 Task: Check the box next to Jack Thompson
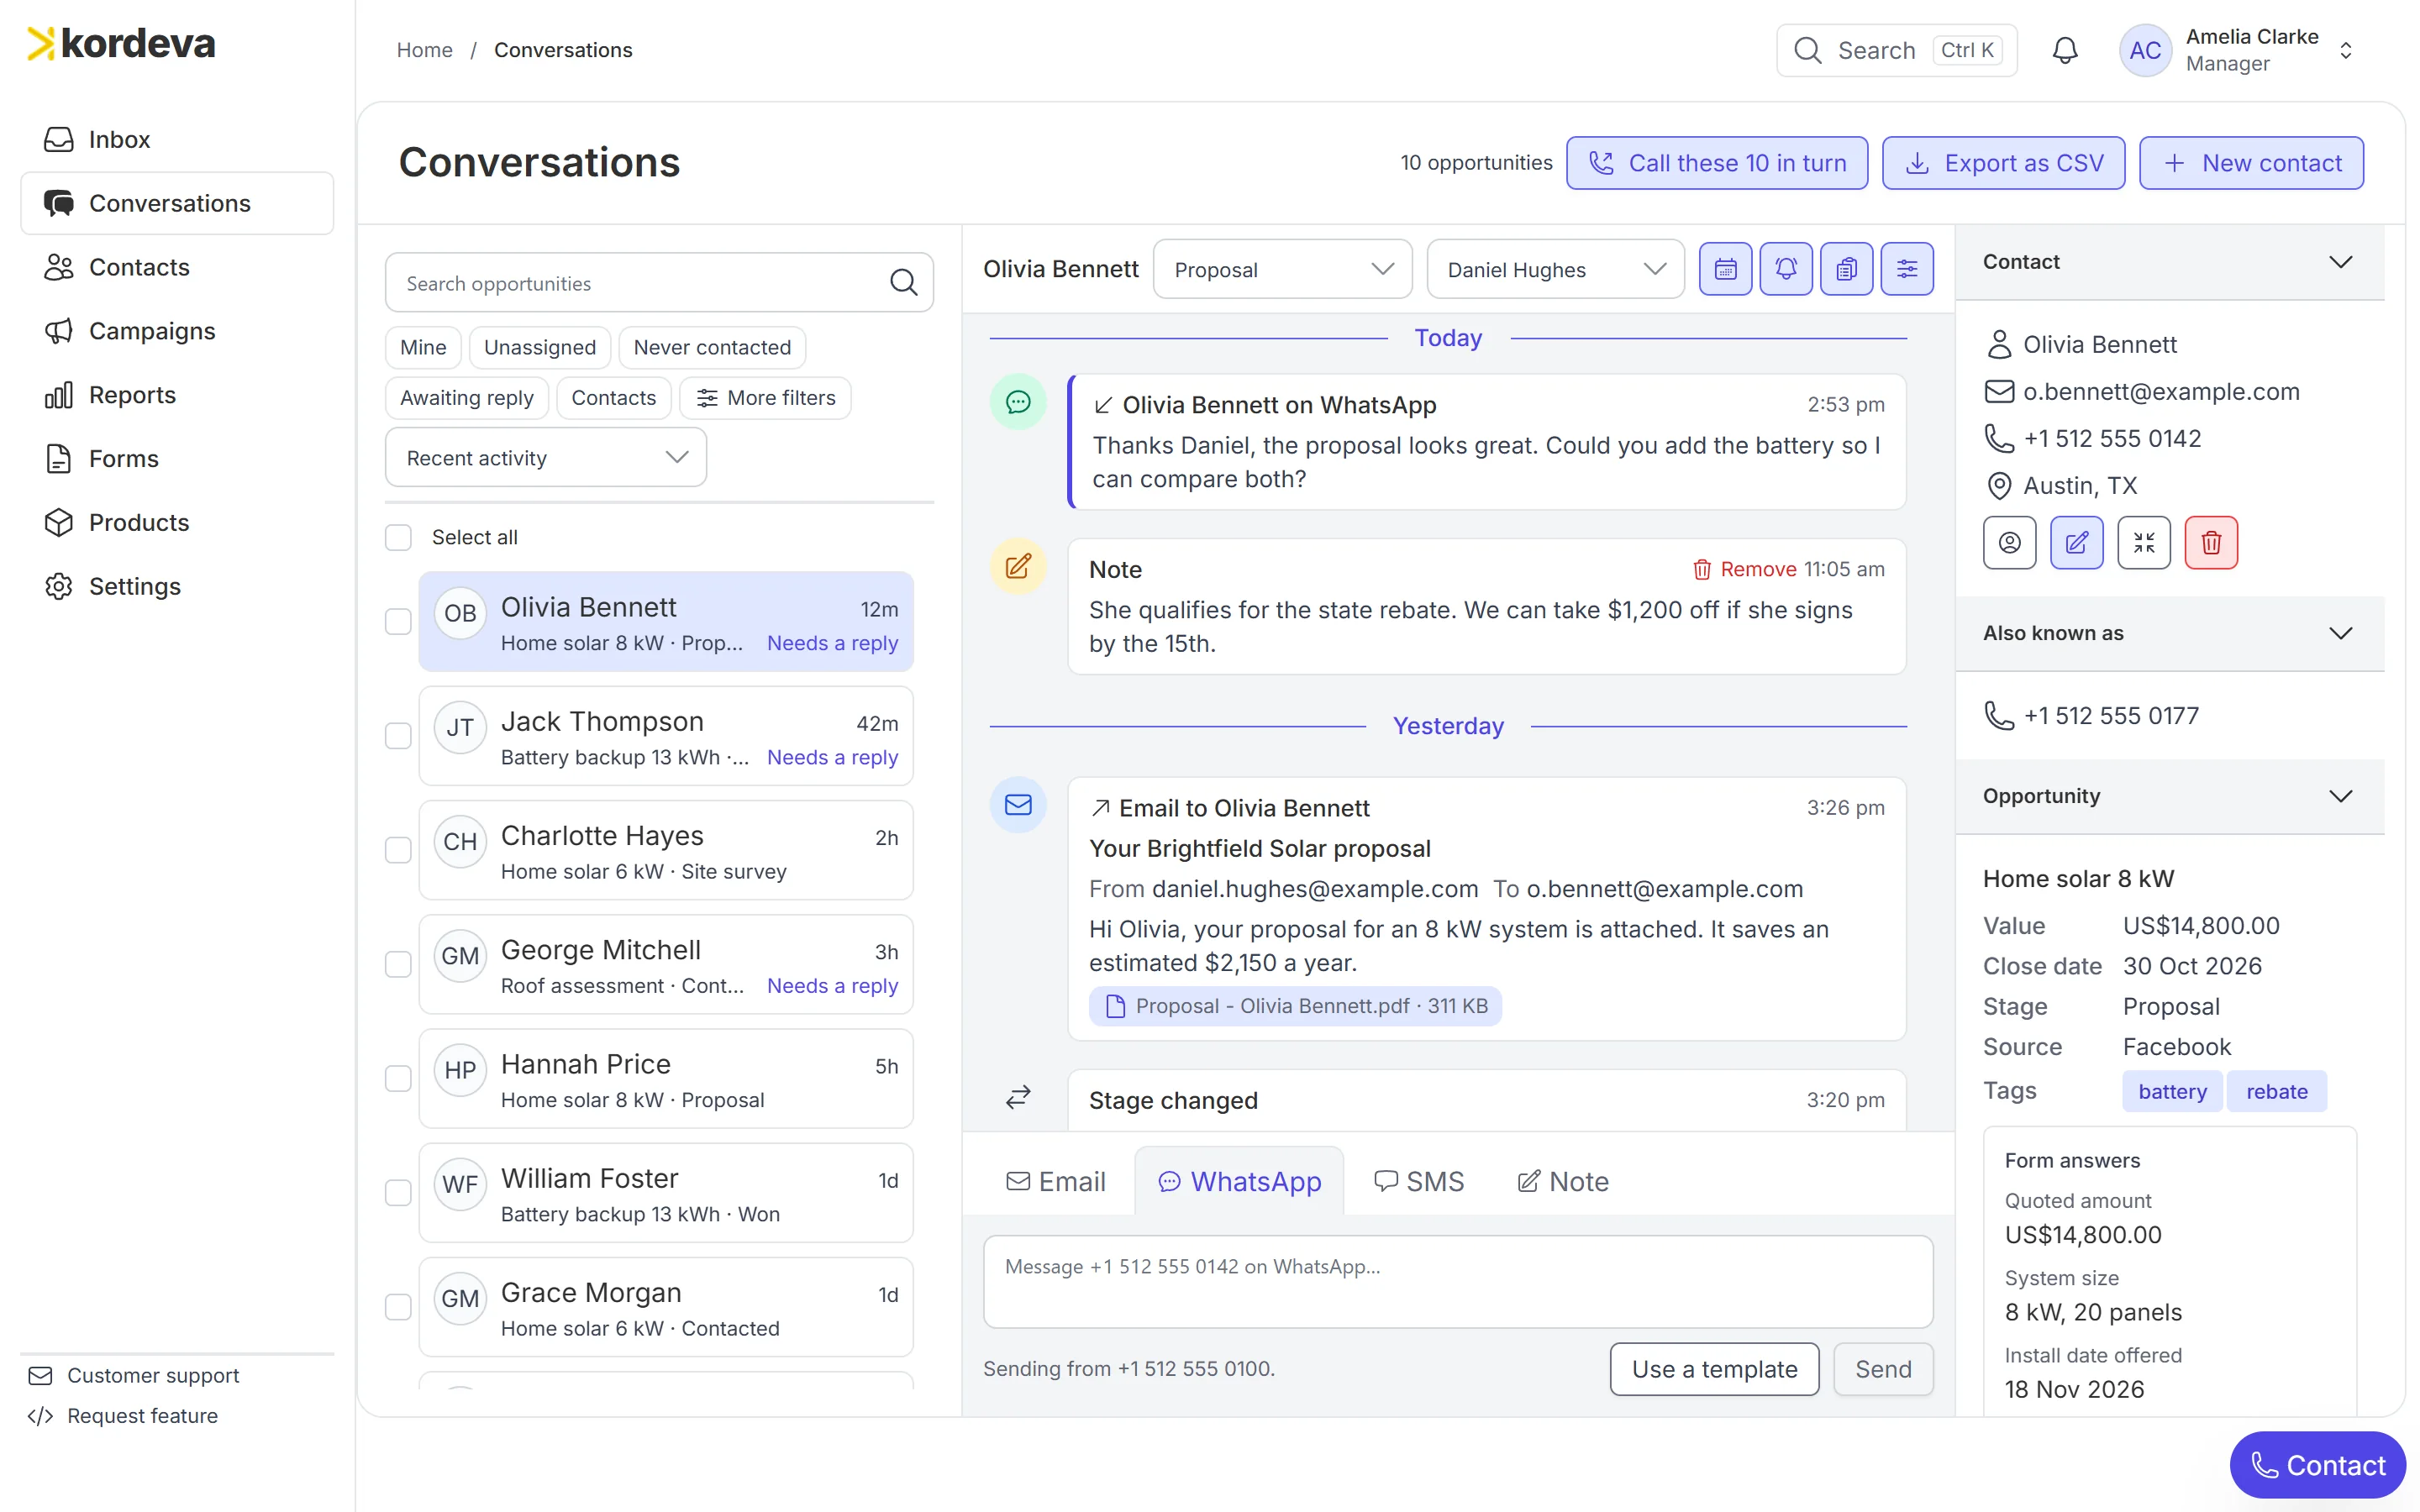click(398, 736)
